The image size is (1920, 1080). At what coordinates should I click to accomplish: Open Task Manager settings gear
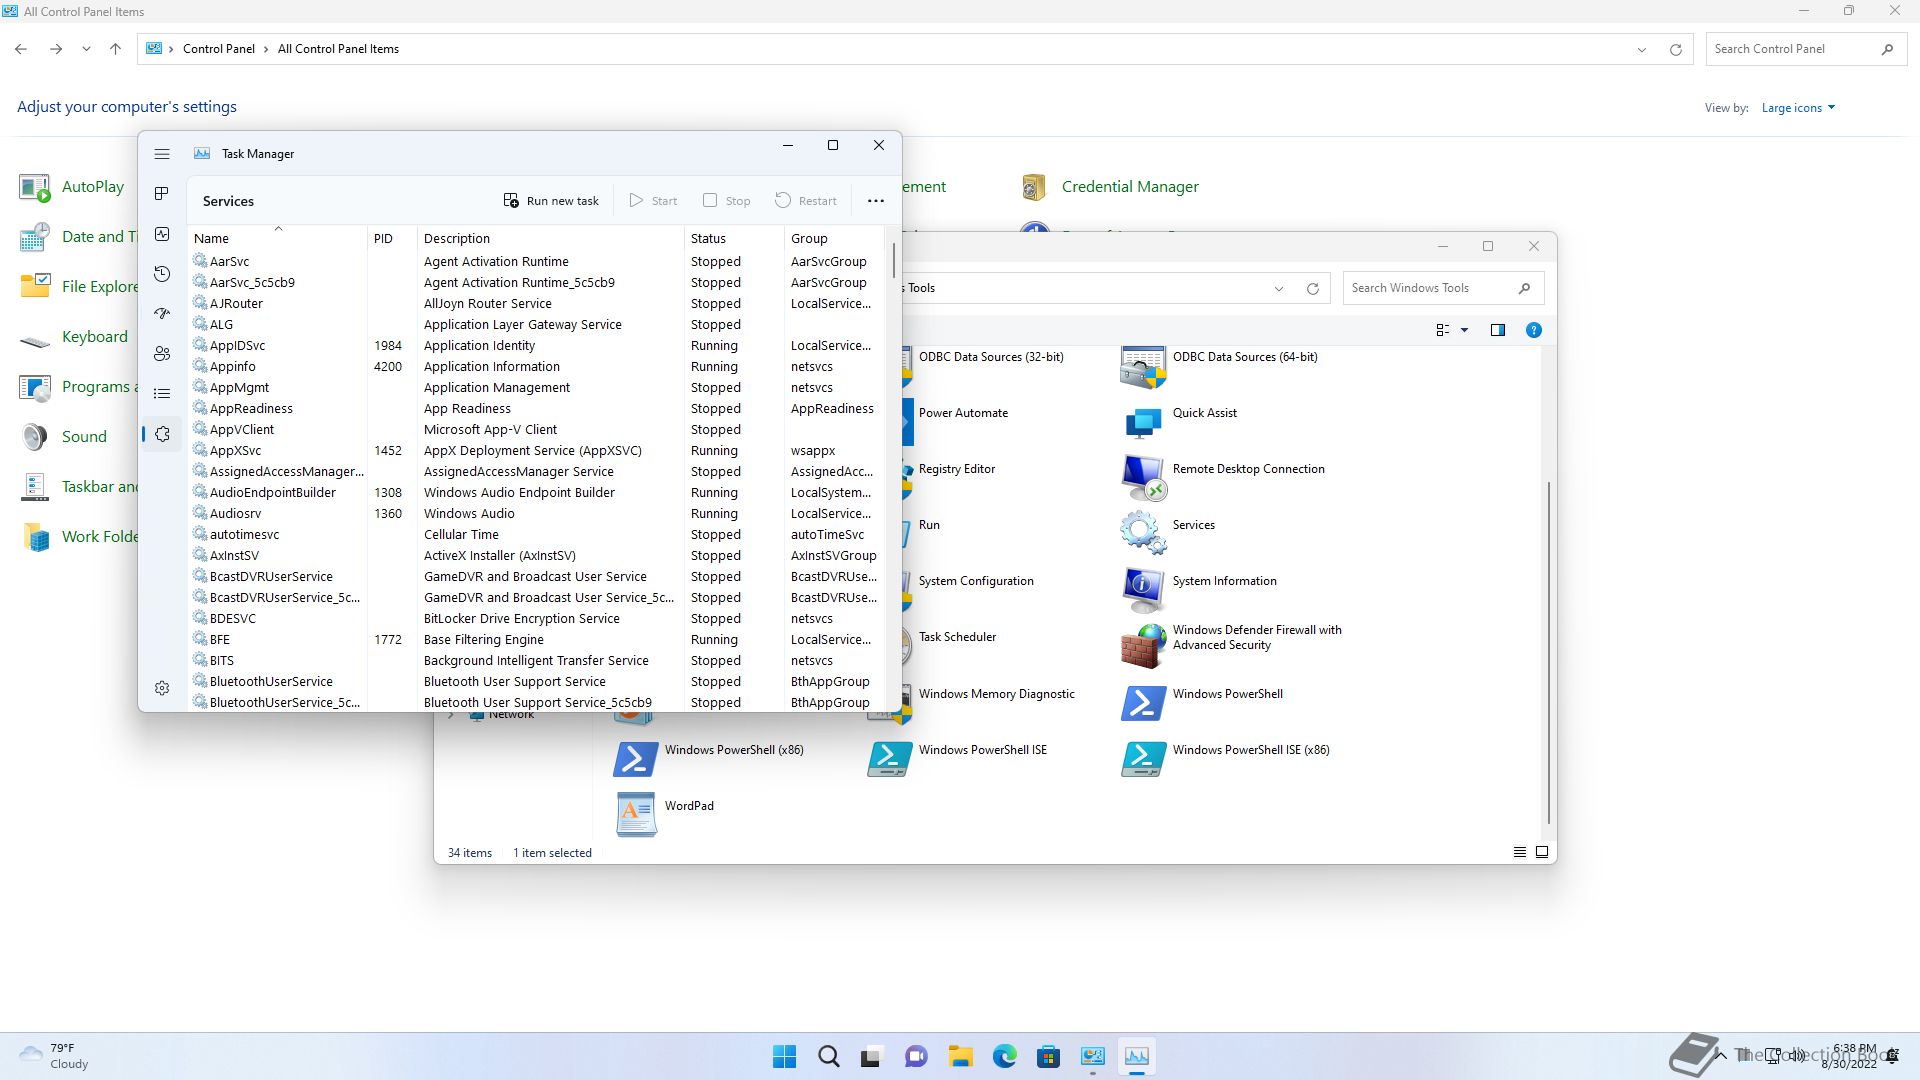[162, 688]
